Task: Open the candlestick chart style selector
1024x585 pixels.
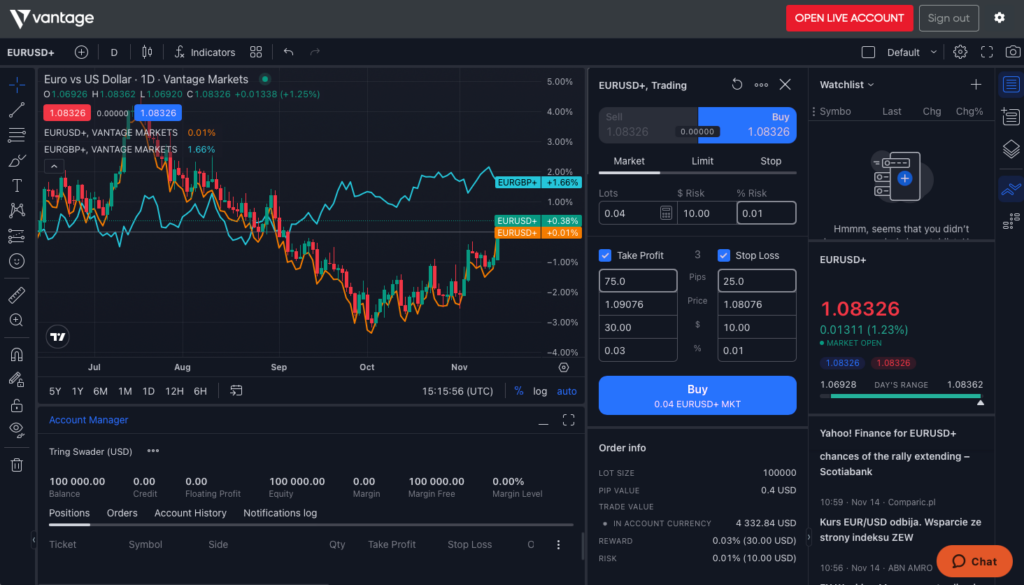Action: tap(147, 52)
